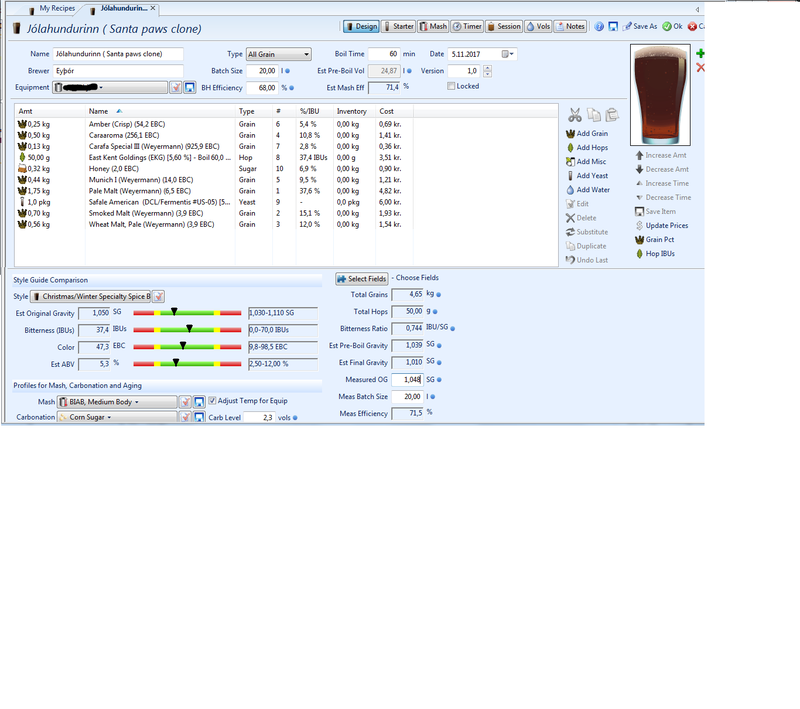Image resolution: width=800 pixels, height=709 pixels.
Task: Click the Add Grain icon
Action: 571,133
